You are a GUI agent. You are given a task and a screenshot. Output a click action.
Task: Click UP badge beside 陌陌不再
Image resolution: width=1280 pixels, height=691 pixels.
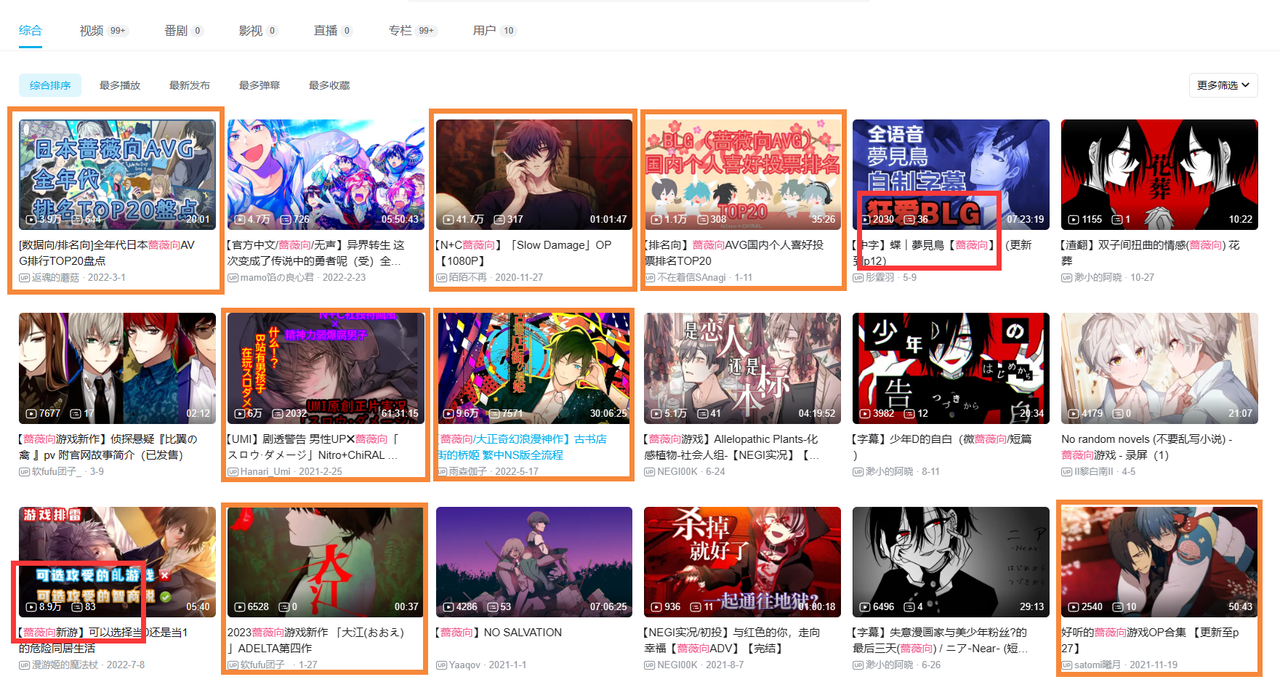pos(441,277)
